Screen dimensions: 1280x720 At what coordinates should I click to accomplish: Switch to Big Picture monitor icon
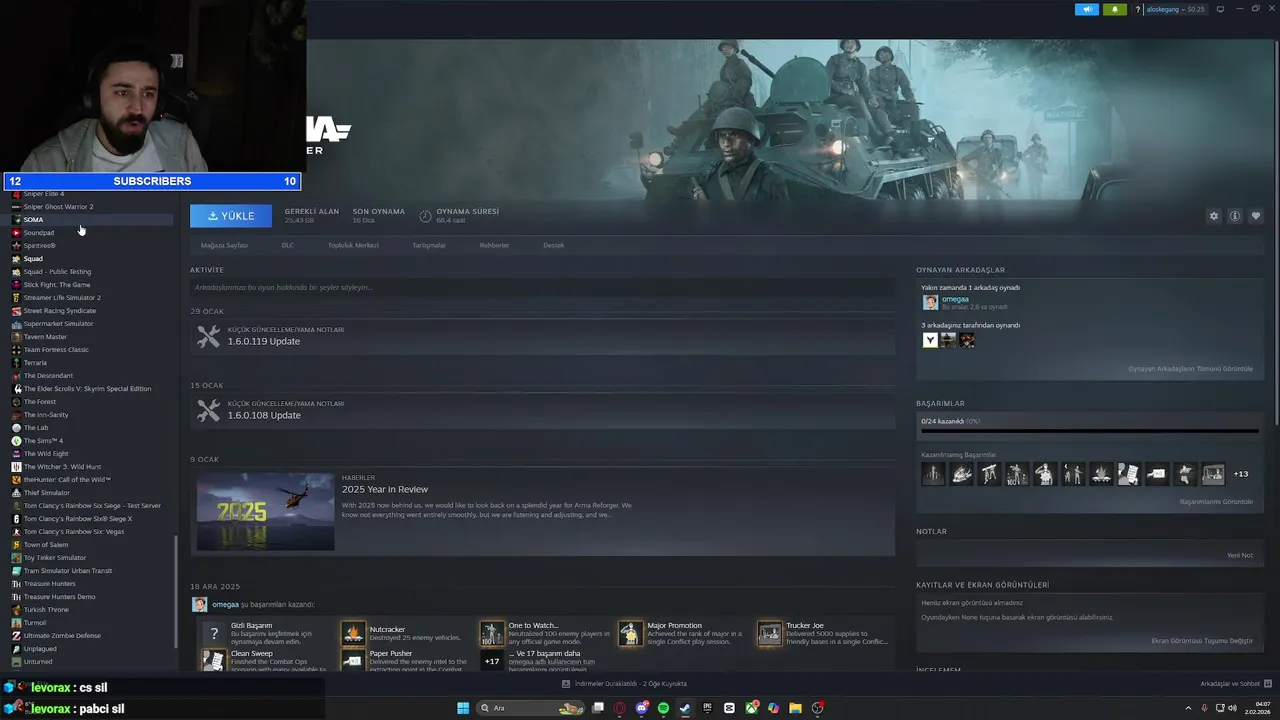[1220, 9]
